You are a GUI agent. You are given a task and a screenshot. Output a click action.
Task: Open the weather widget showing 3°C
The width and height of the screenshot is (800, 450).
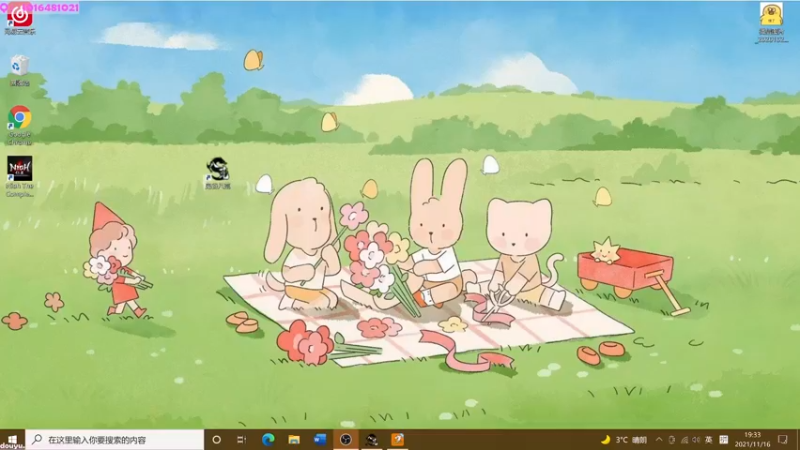pos(623,439)
